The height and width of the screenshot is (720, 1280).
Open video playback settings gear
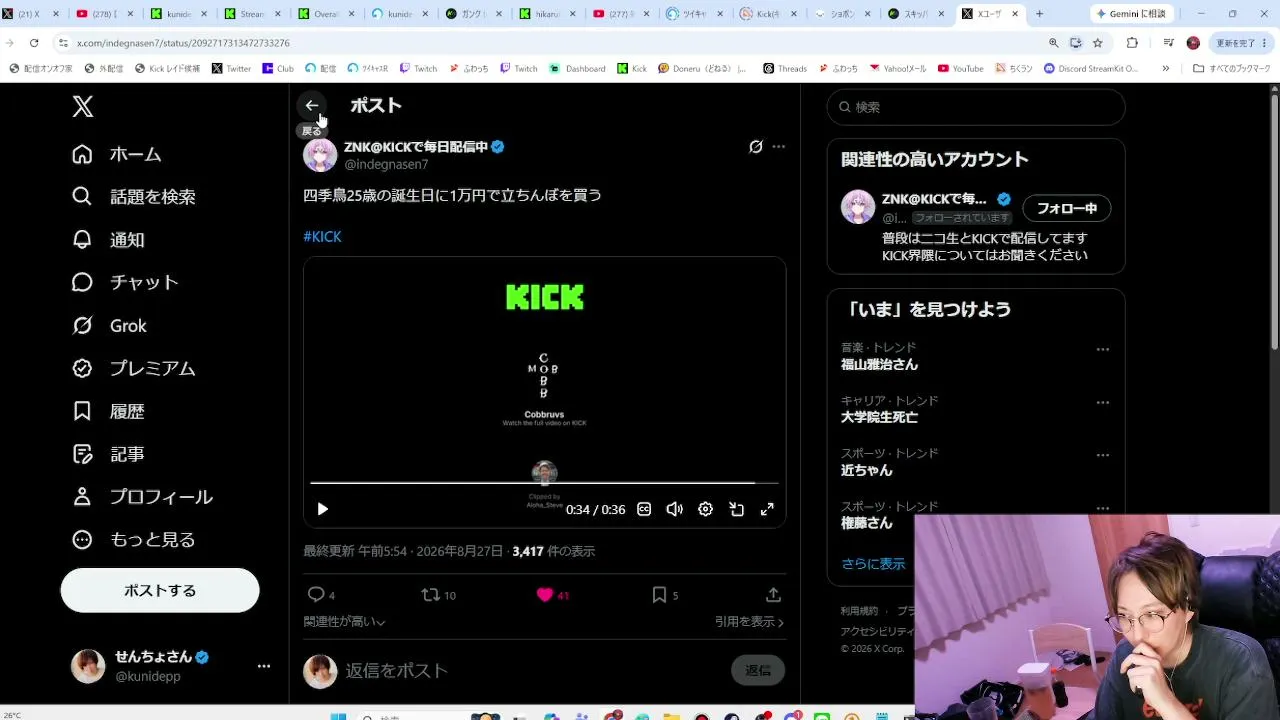tap(706, 509)
